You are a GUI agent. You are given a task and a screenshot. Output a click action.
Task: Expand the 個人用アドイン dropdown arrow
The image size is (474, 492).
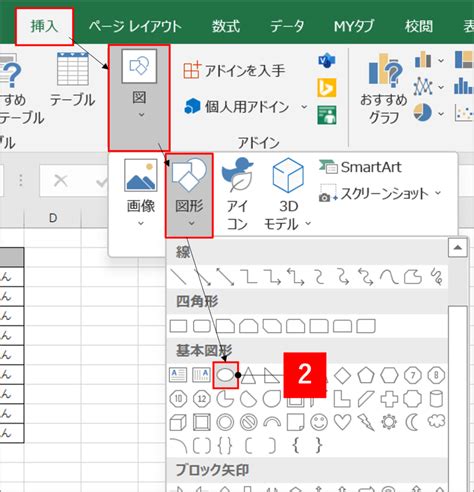(x=304, y=107)
